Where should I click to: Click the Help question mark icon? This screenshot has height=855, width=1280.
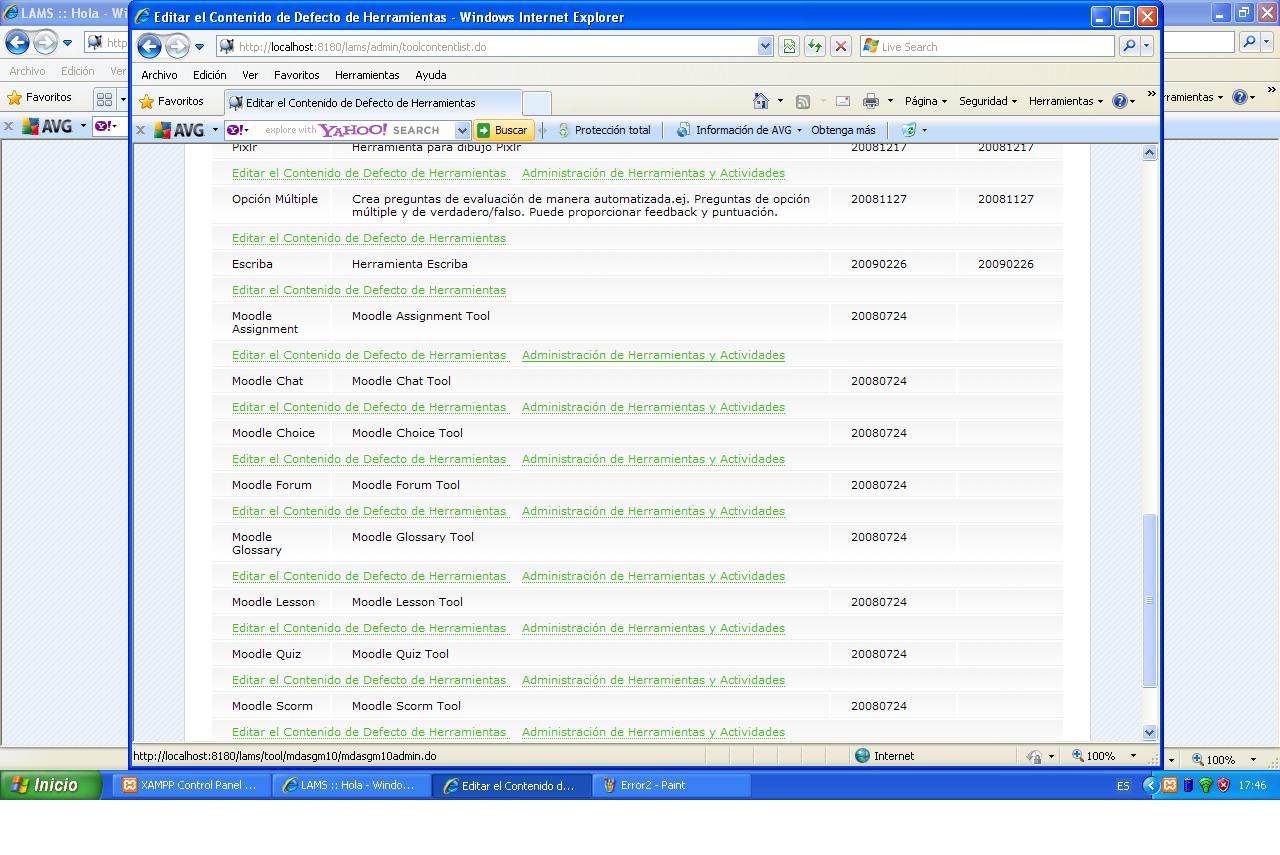[1119, 101]
